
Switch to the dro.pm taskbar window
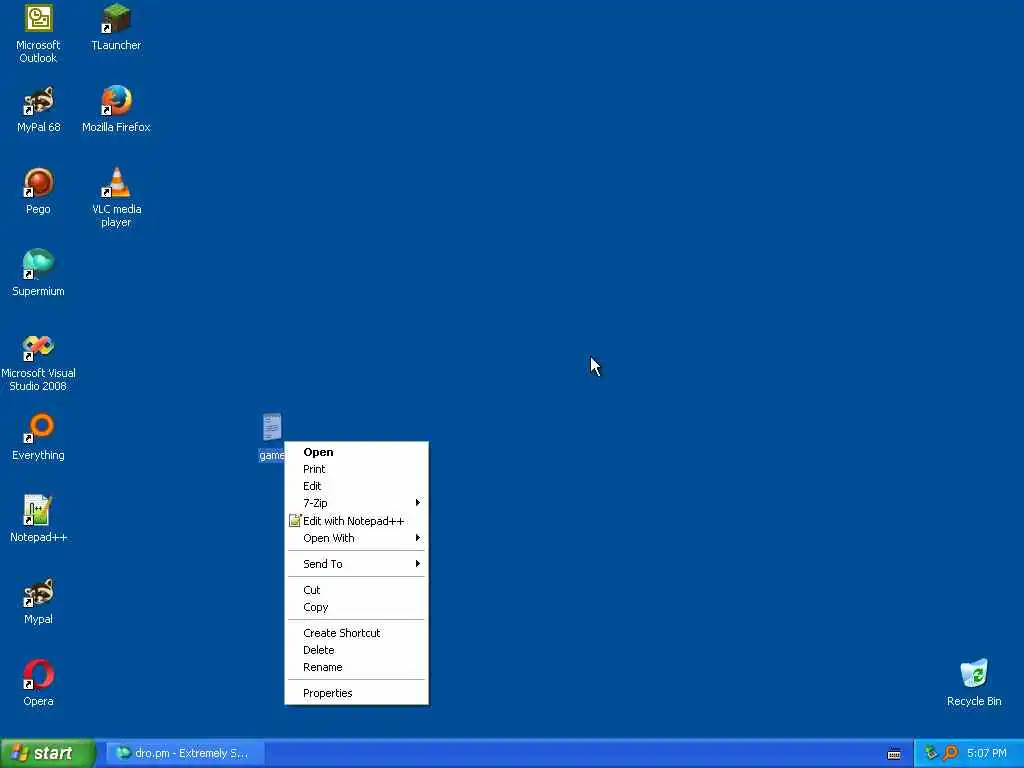pyautogui.click(x=185, y=754)
